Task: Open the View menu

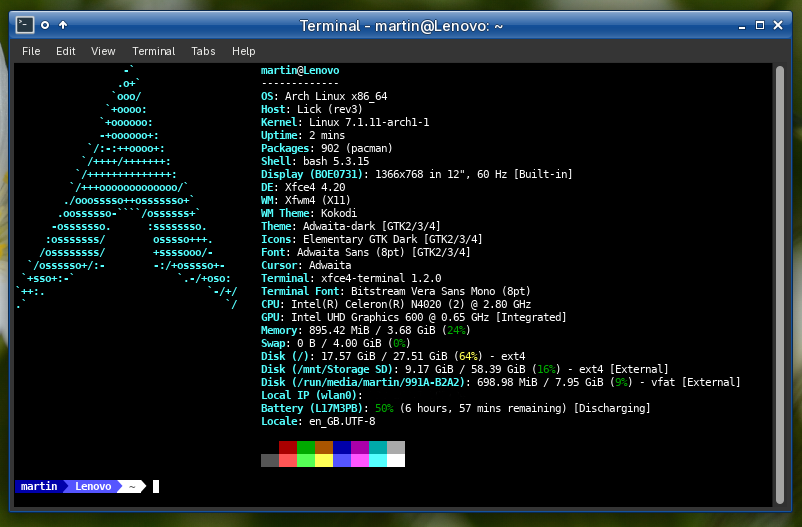Action: click(103, 51)
